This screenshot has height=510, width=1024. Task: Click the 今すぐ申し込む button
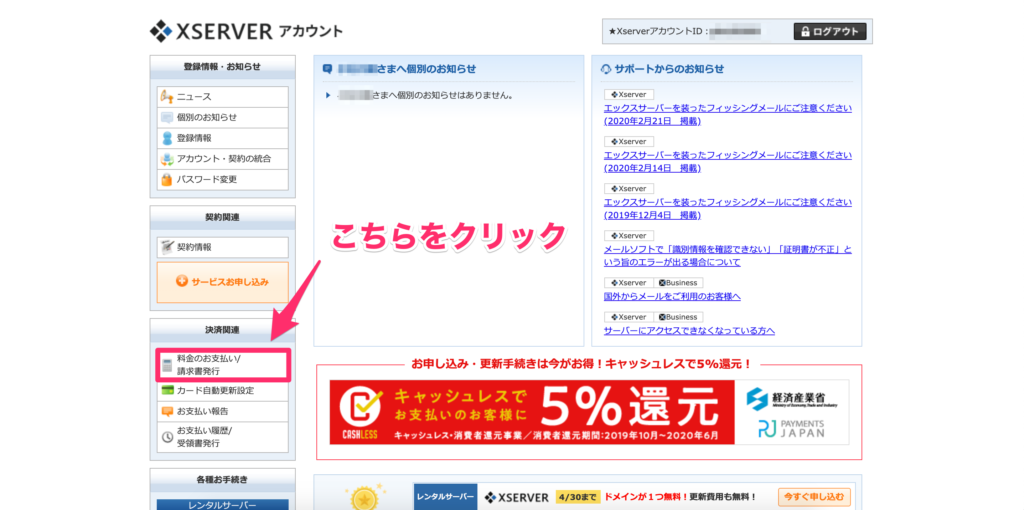click(x=814, y=496)
